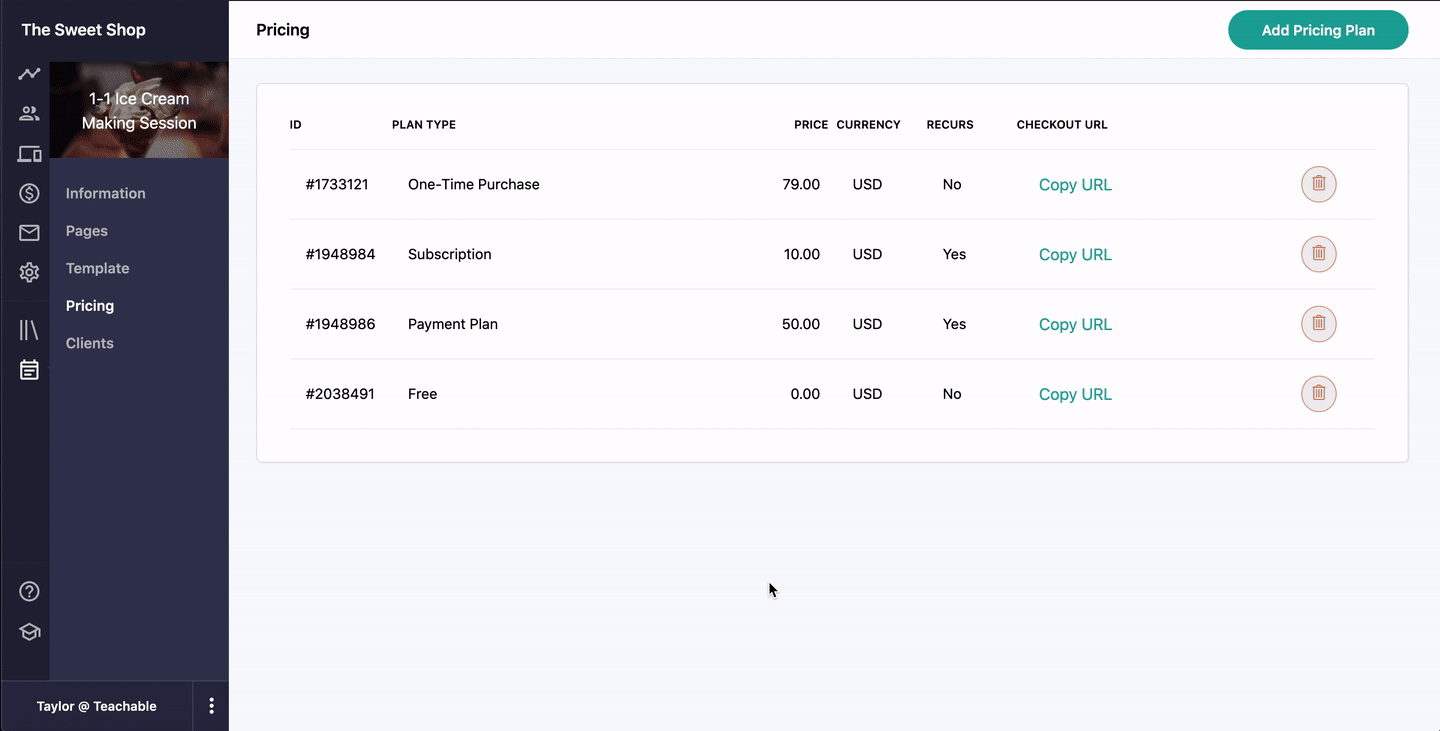Open the Settings gear icon
This screenshot has height=731, width=1440.
(x=29, y=272)
